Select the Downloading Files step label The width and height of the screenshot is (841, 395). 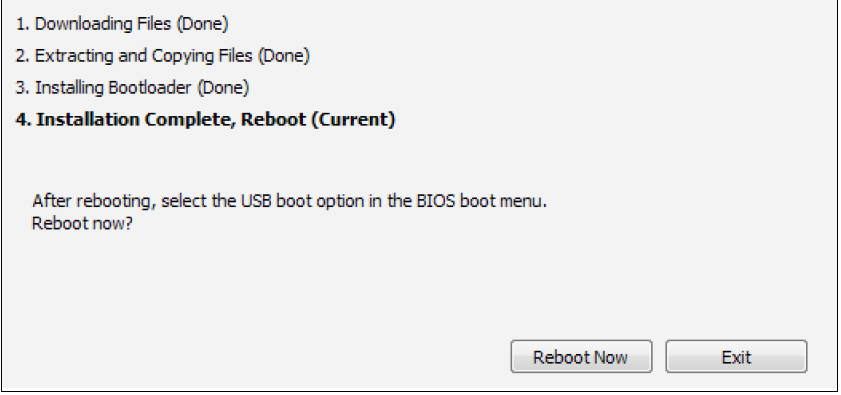[122, 24]
